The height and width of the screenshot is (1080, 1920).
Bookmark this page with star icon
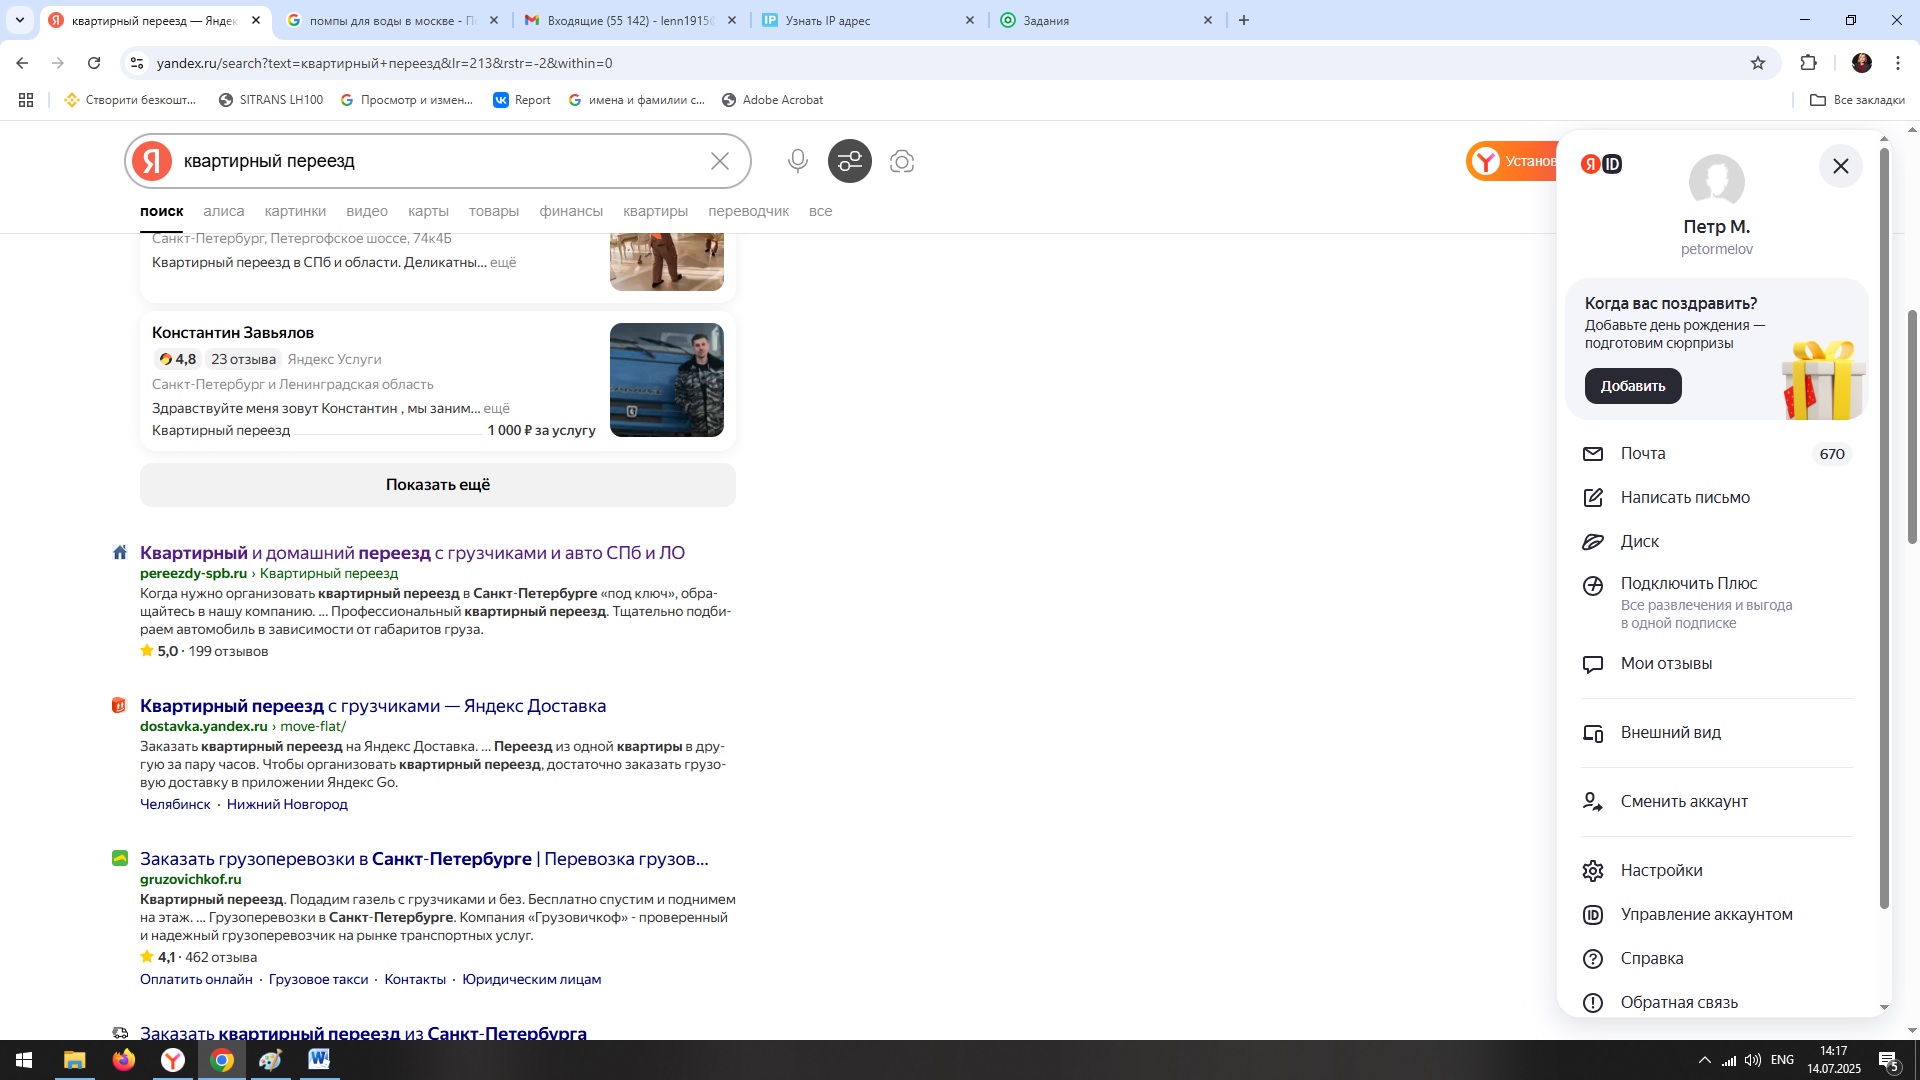1758,63
